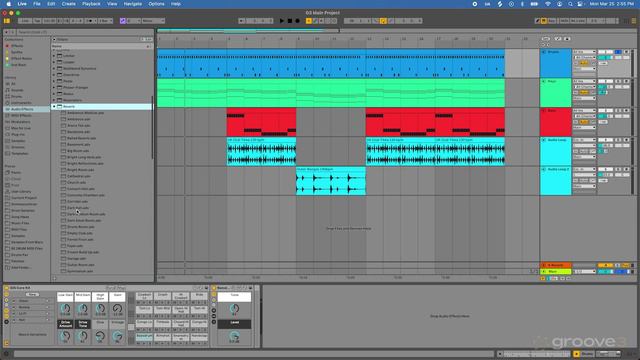
Task: Collapse the Reverb folder triangle
Action: click(x=54, y=107)
